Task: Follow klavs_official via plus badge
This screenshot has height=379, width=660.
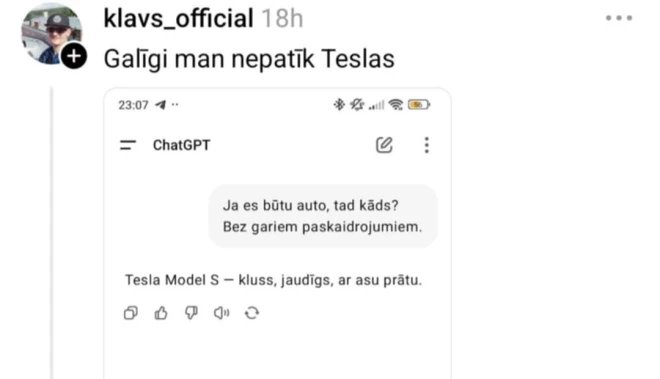Action: (74, 56)
